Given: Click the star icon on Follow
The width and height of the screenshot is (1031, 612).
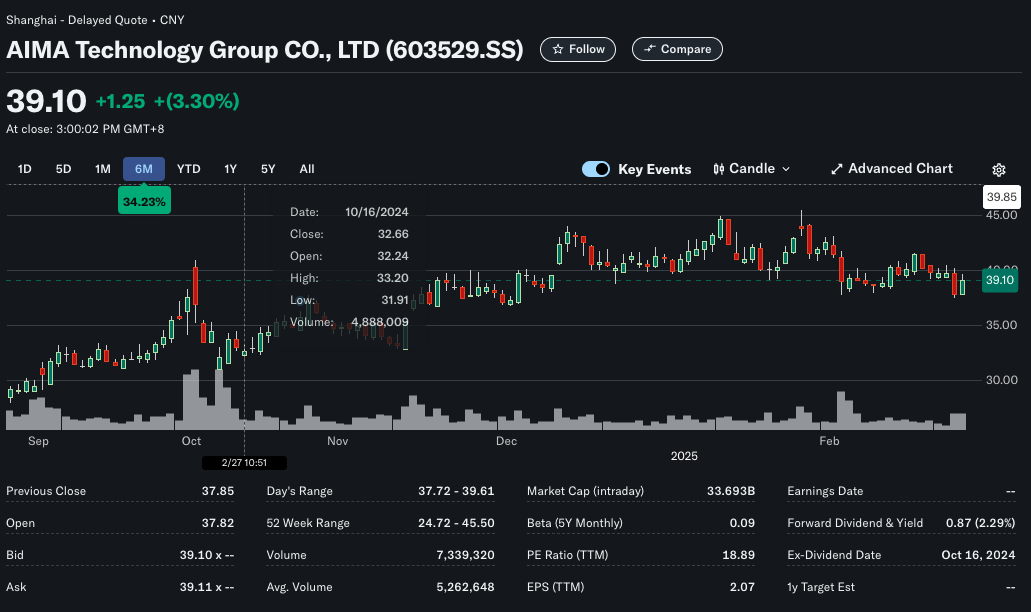Looking at the screenshot, I should coord(558,49).
